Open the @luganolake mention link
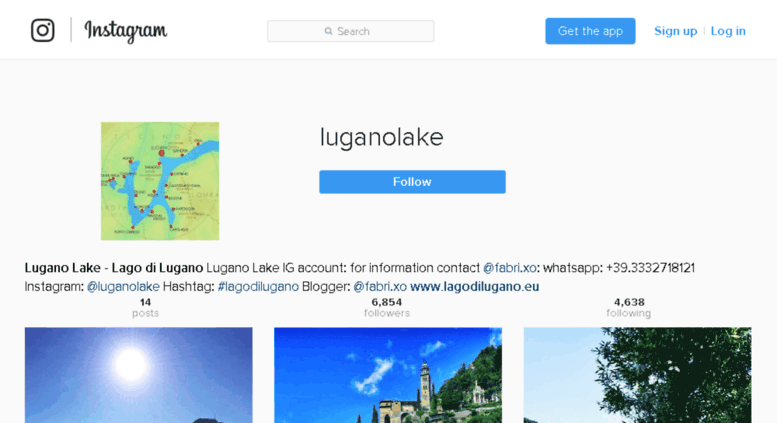Viewport: 777px width, 423px height. [123, 287]
